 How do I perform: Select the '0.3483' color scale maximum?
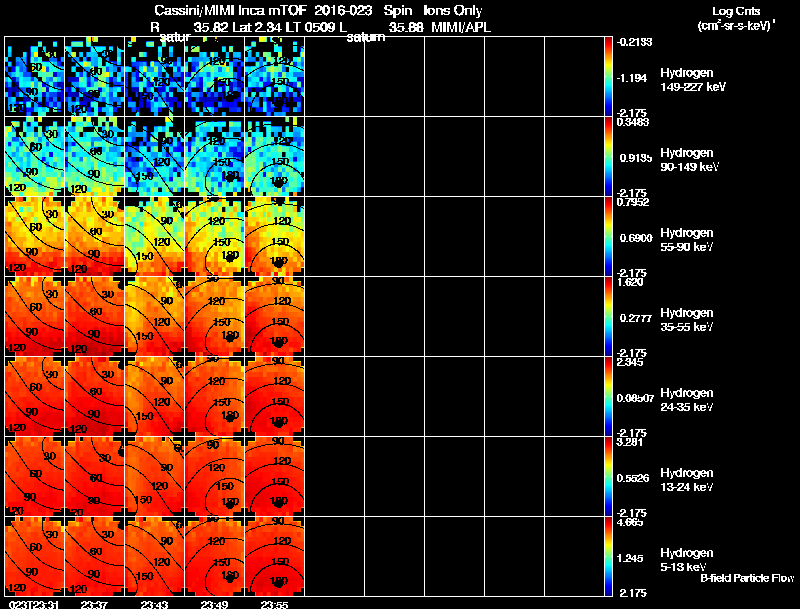633,122
